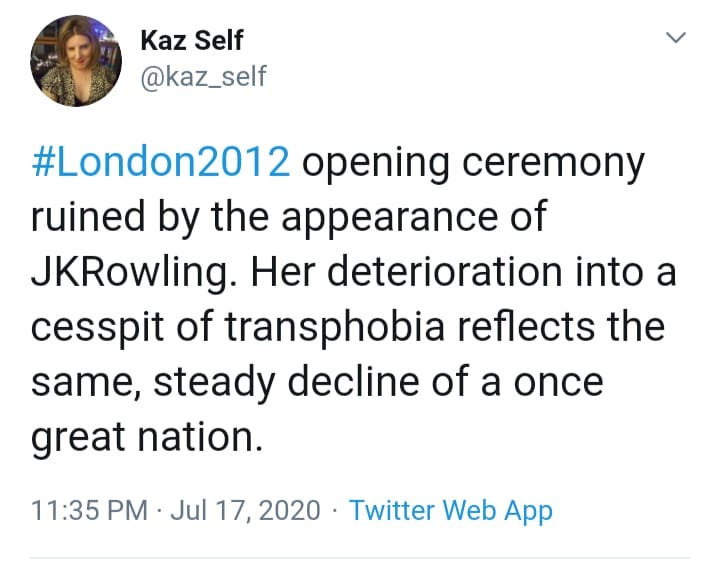This screenshot has height=577, width=717.
Task: Click the phrase great nation
Action: [x=147, y=439]
